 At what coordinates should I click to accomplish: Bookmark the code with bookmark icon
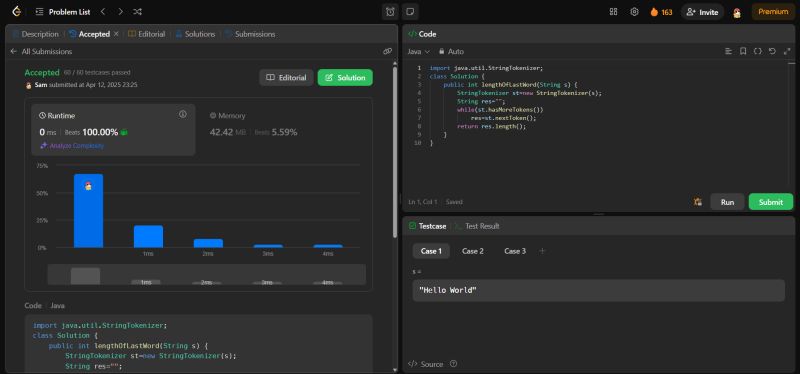[743, 51]
